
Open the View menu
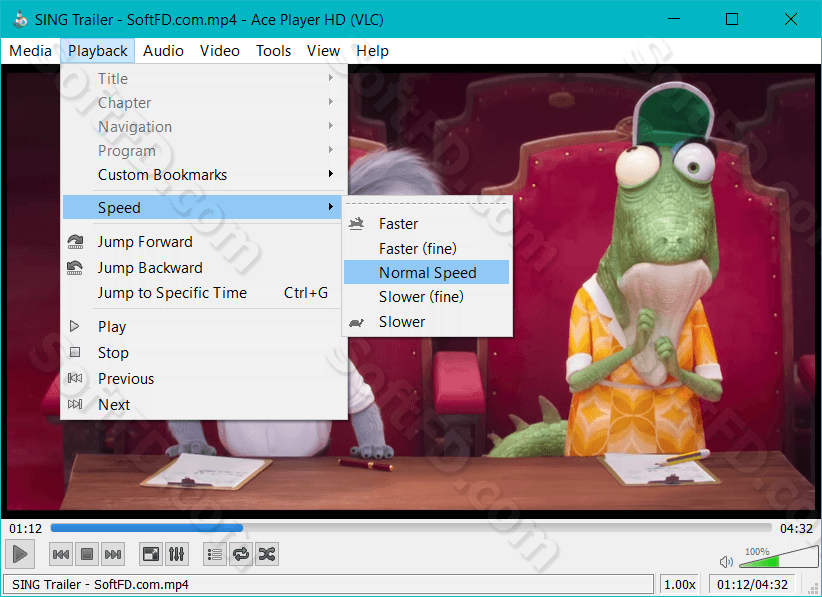[323, 51]
